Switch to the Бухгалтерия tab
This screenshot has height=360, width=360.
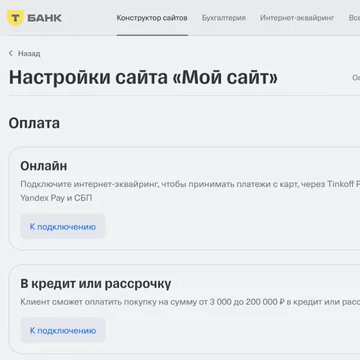[224, 18]
